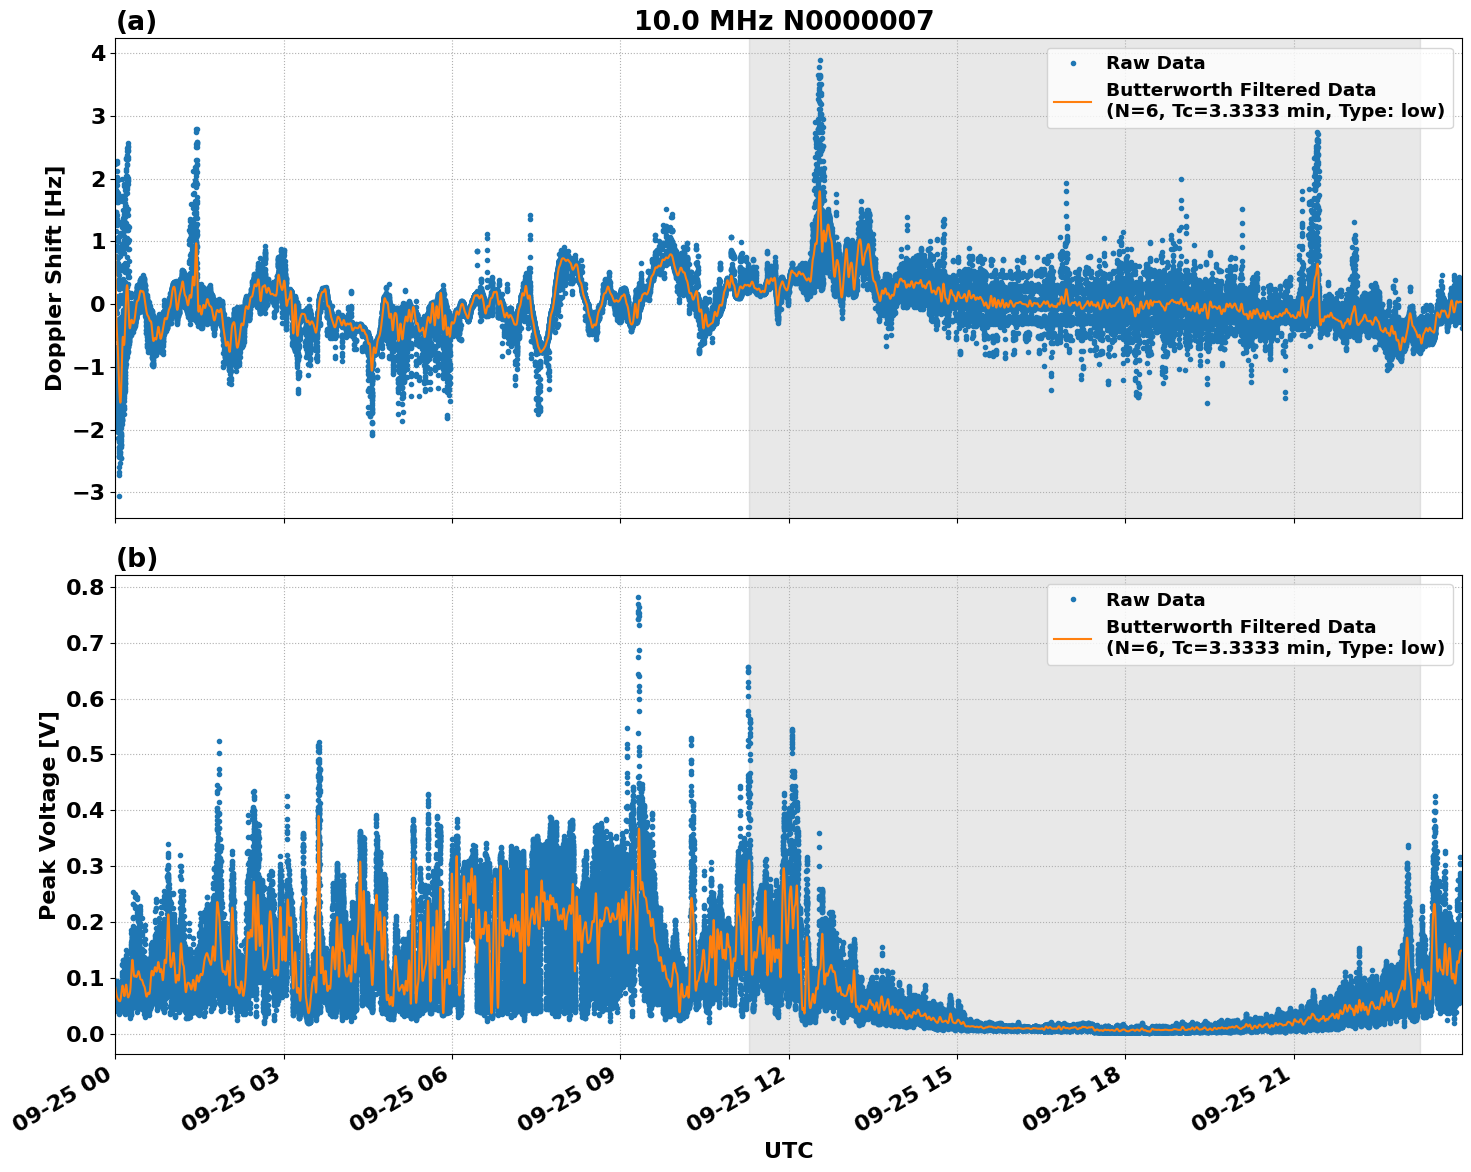
Task: Expand the title '10.0 MHz N0000007'
Action: click(785, 19)
